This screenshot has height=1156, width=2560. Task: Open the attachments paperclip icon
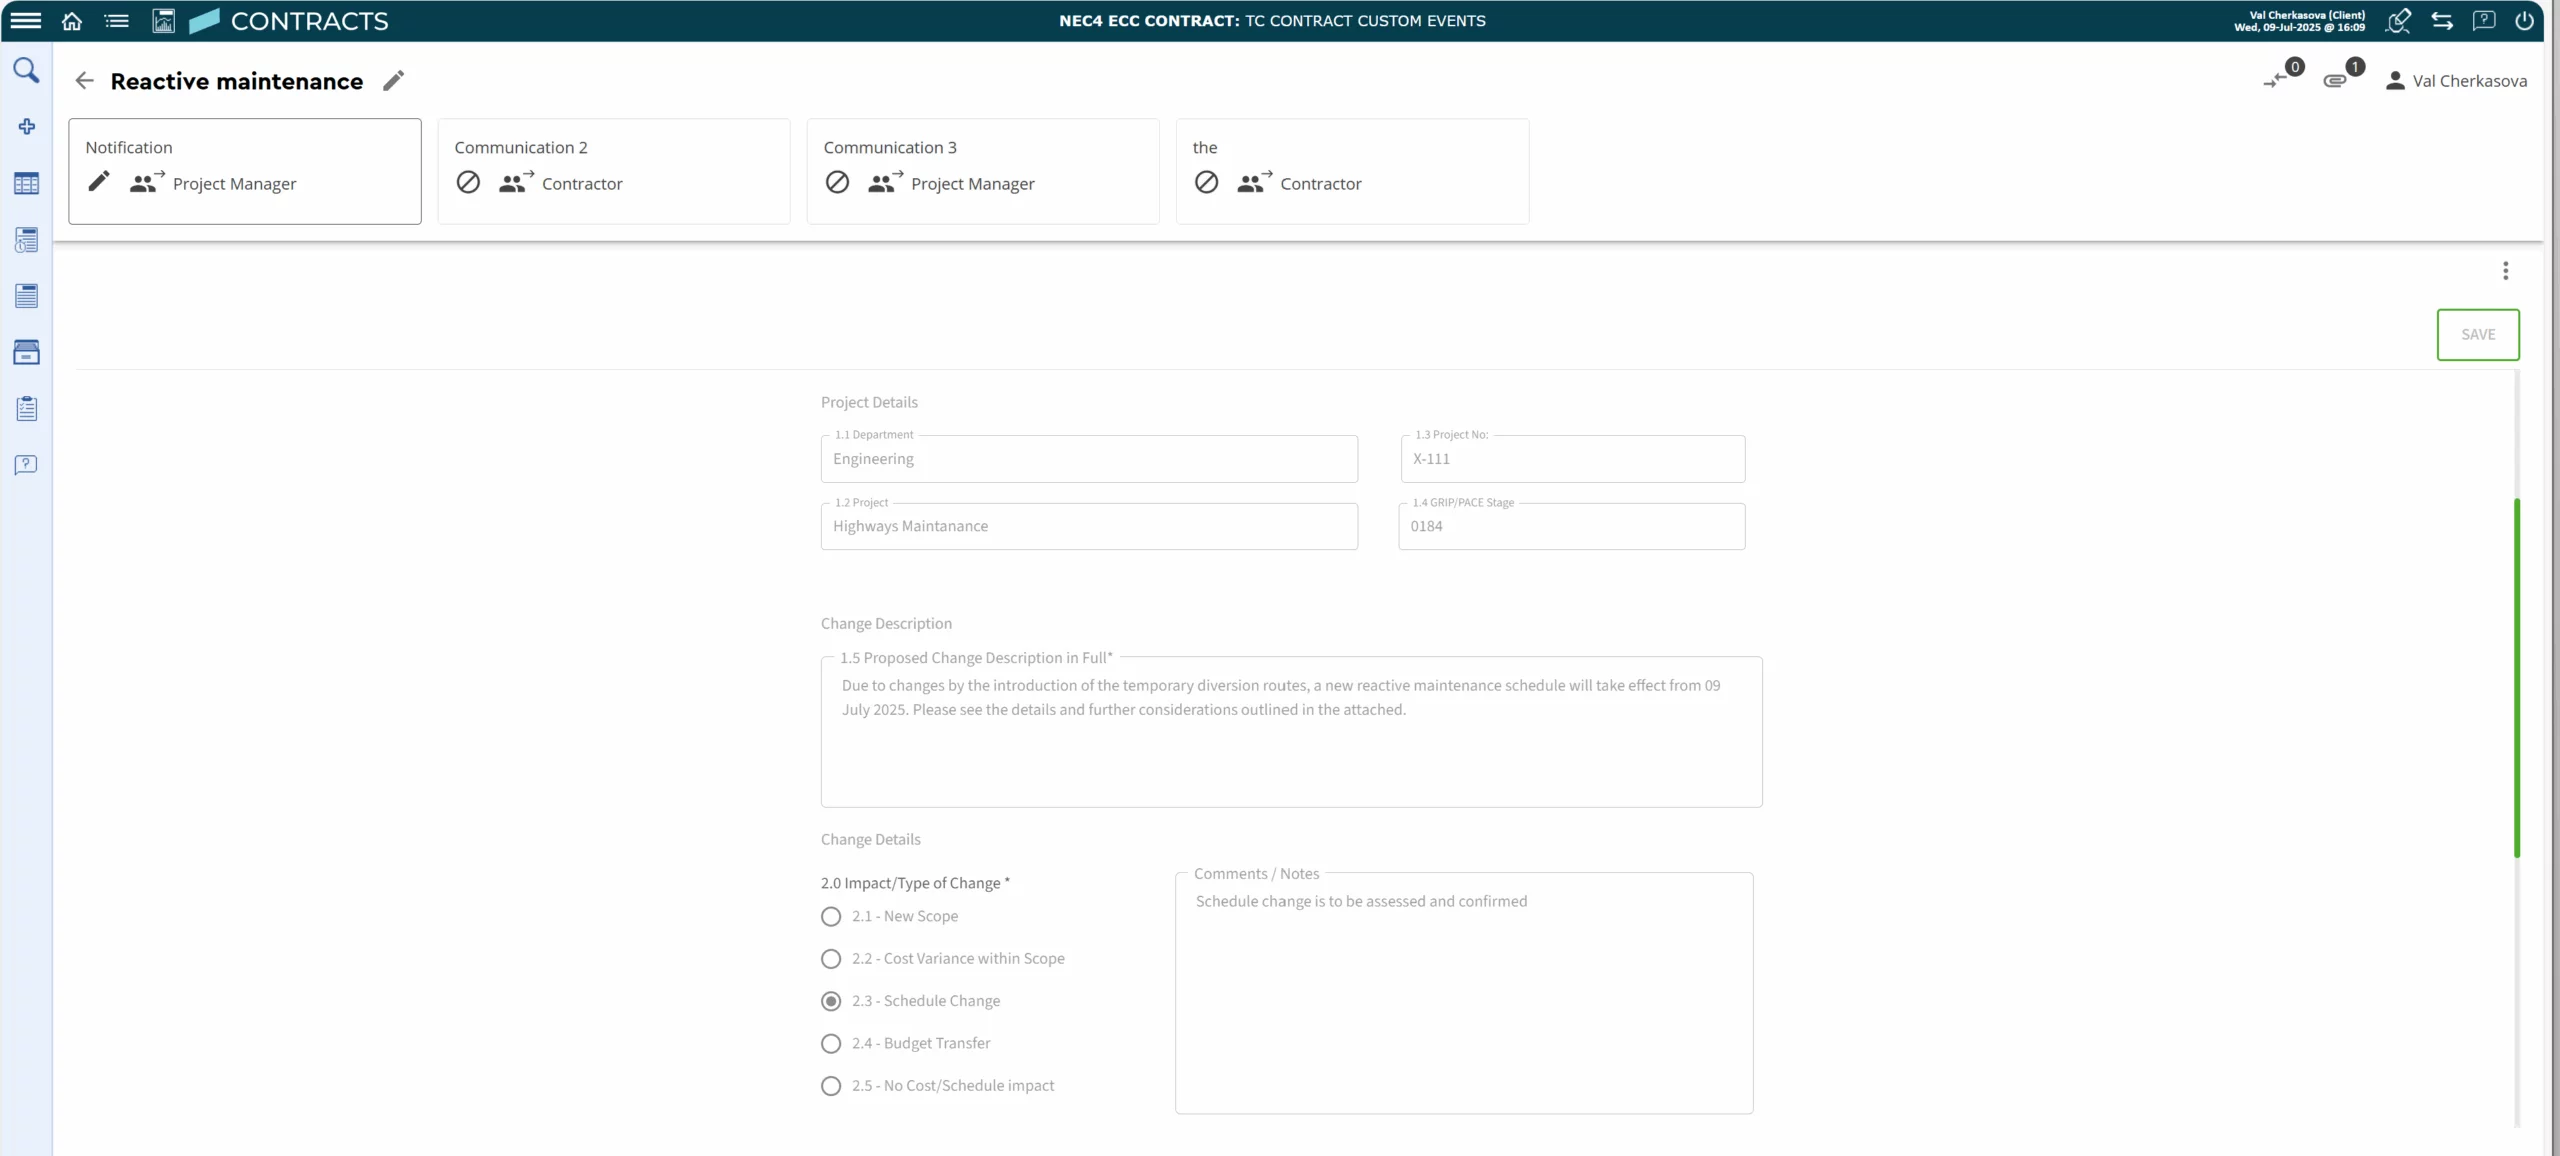2335,80
